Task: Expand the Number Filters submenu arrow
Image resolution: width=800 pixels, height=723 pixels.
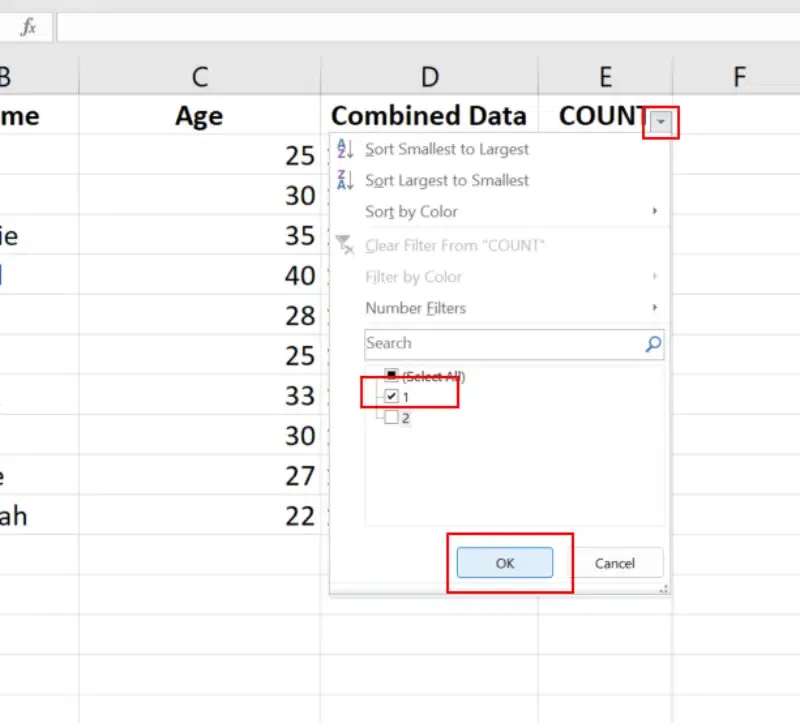Action: [655, 308]
